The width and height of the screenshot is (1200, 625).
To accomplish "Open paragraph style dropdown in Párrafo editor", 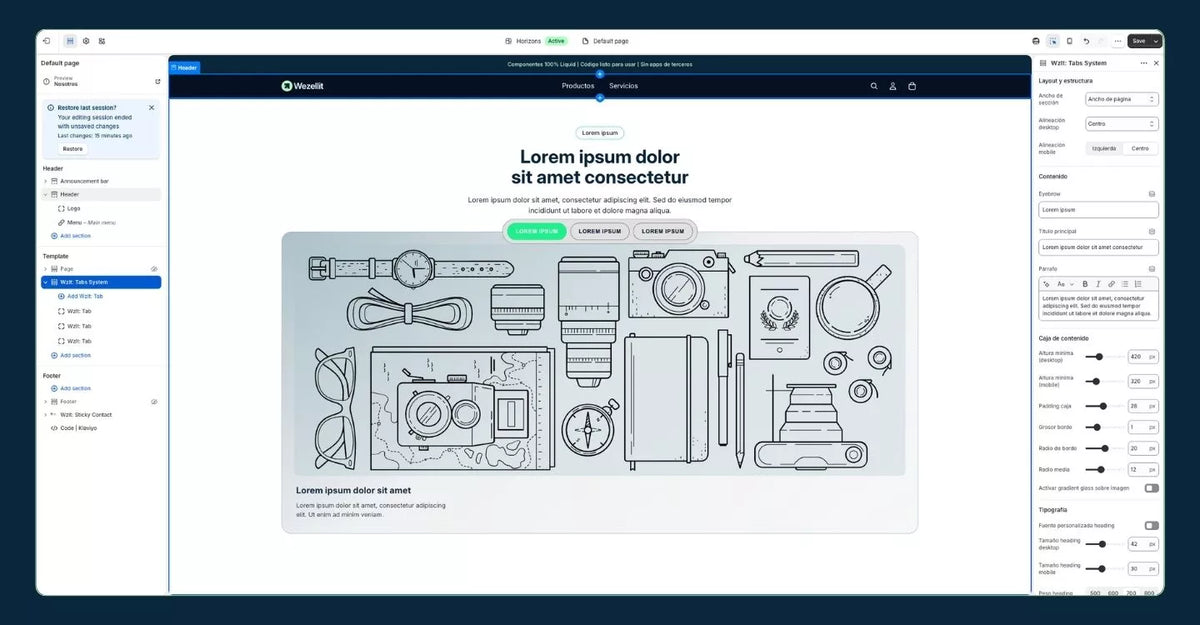I will (1064, 284).
